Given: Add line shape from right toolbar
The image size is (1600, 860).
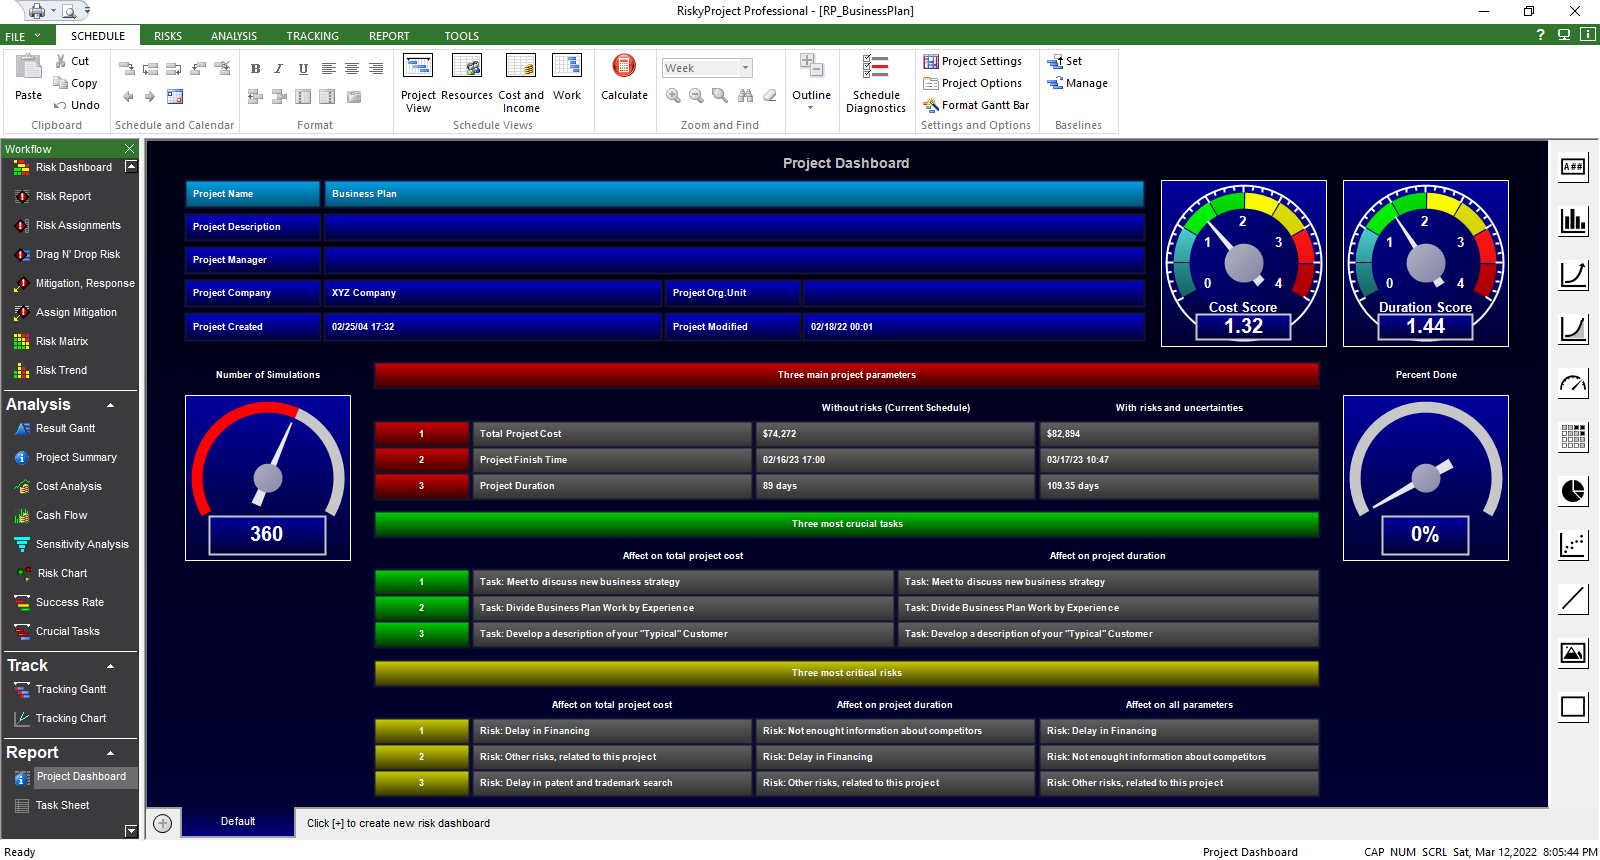Looking at the screenshot, I should click(1573, 598).
